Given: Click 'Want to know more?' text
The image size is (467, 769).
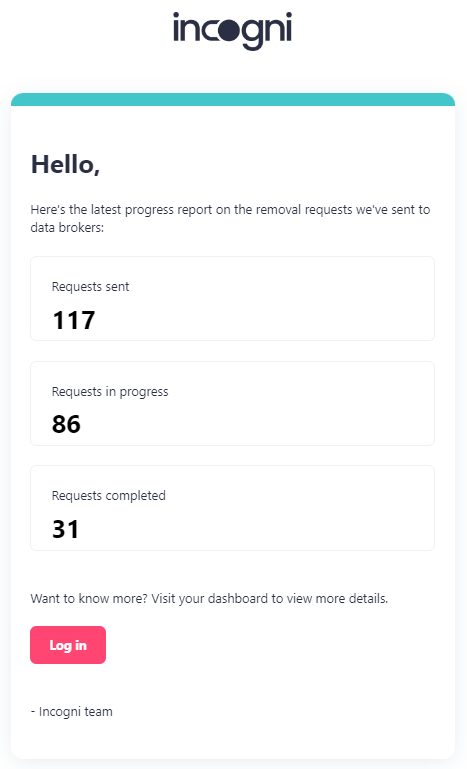Looking at the screenshot, I should click(89, 599).
